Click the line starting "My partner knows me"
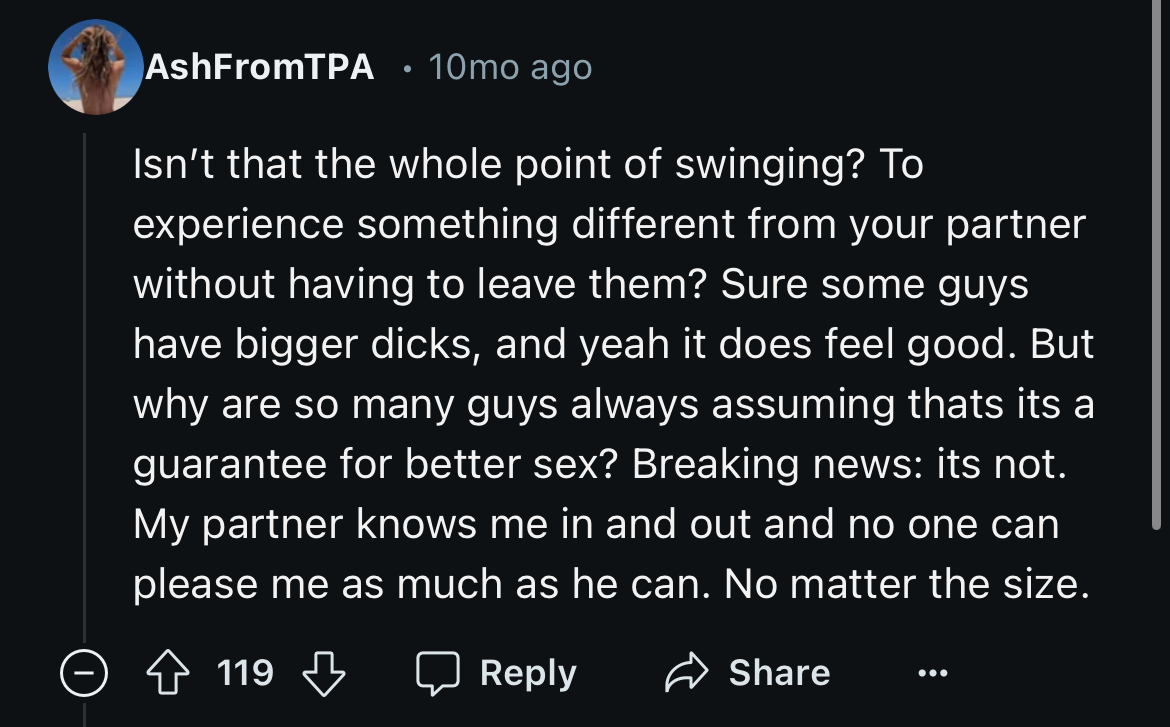 pyautogui.click(x=595, y=524)
